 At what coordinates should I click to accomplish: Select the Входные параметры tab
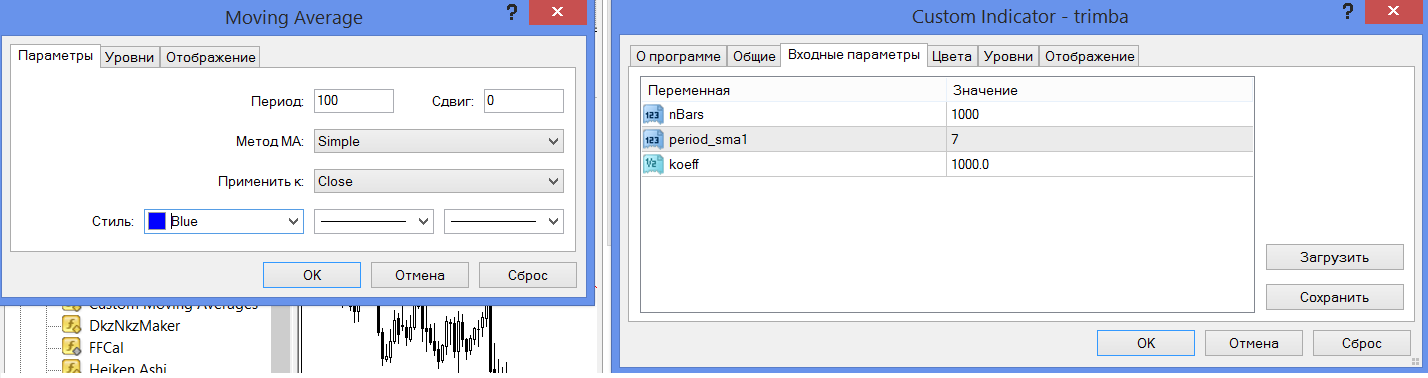tap(853, 55)
